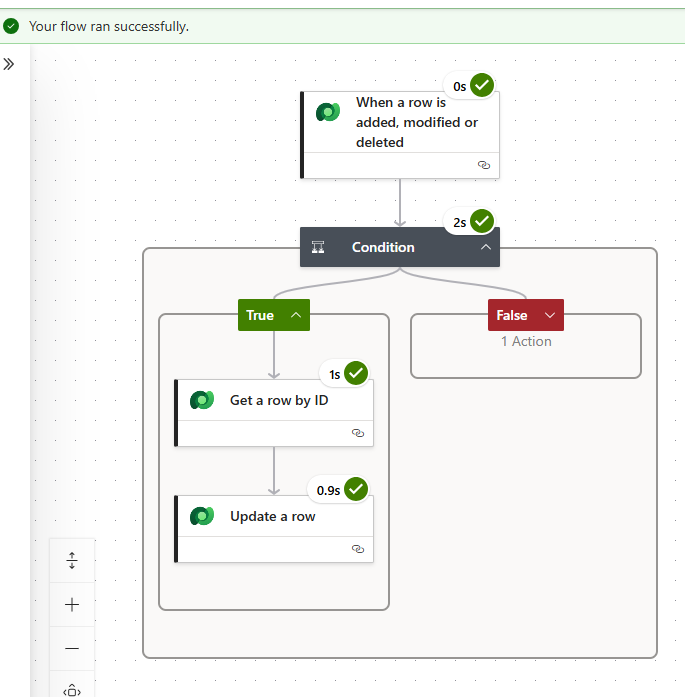The image size is (685, 697).
Task: Expand the left side panel chevrons
Action: (x=9, y=64)
